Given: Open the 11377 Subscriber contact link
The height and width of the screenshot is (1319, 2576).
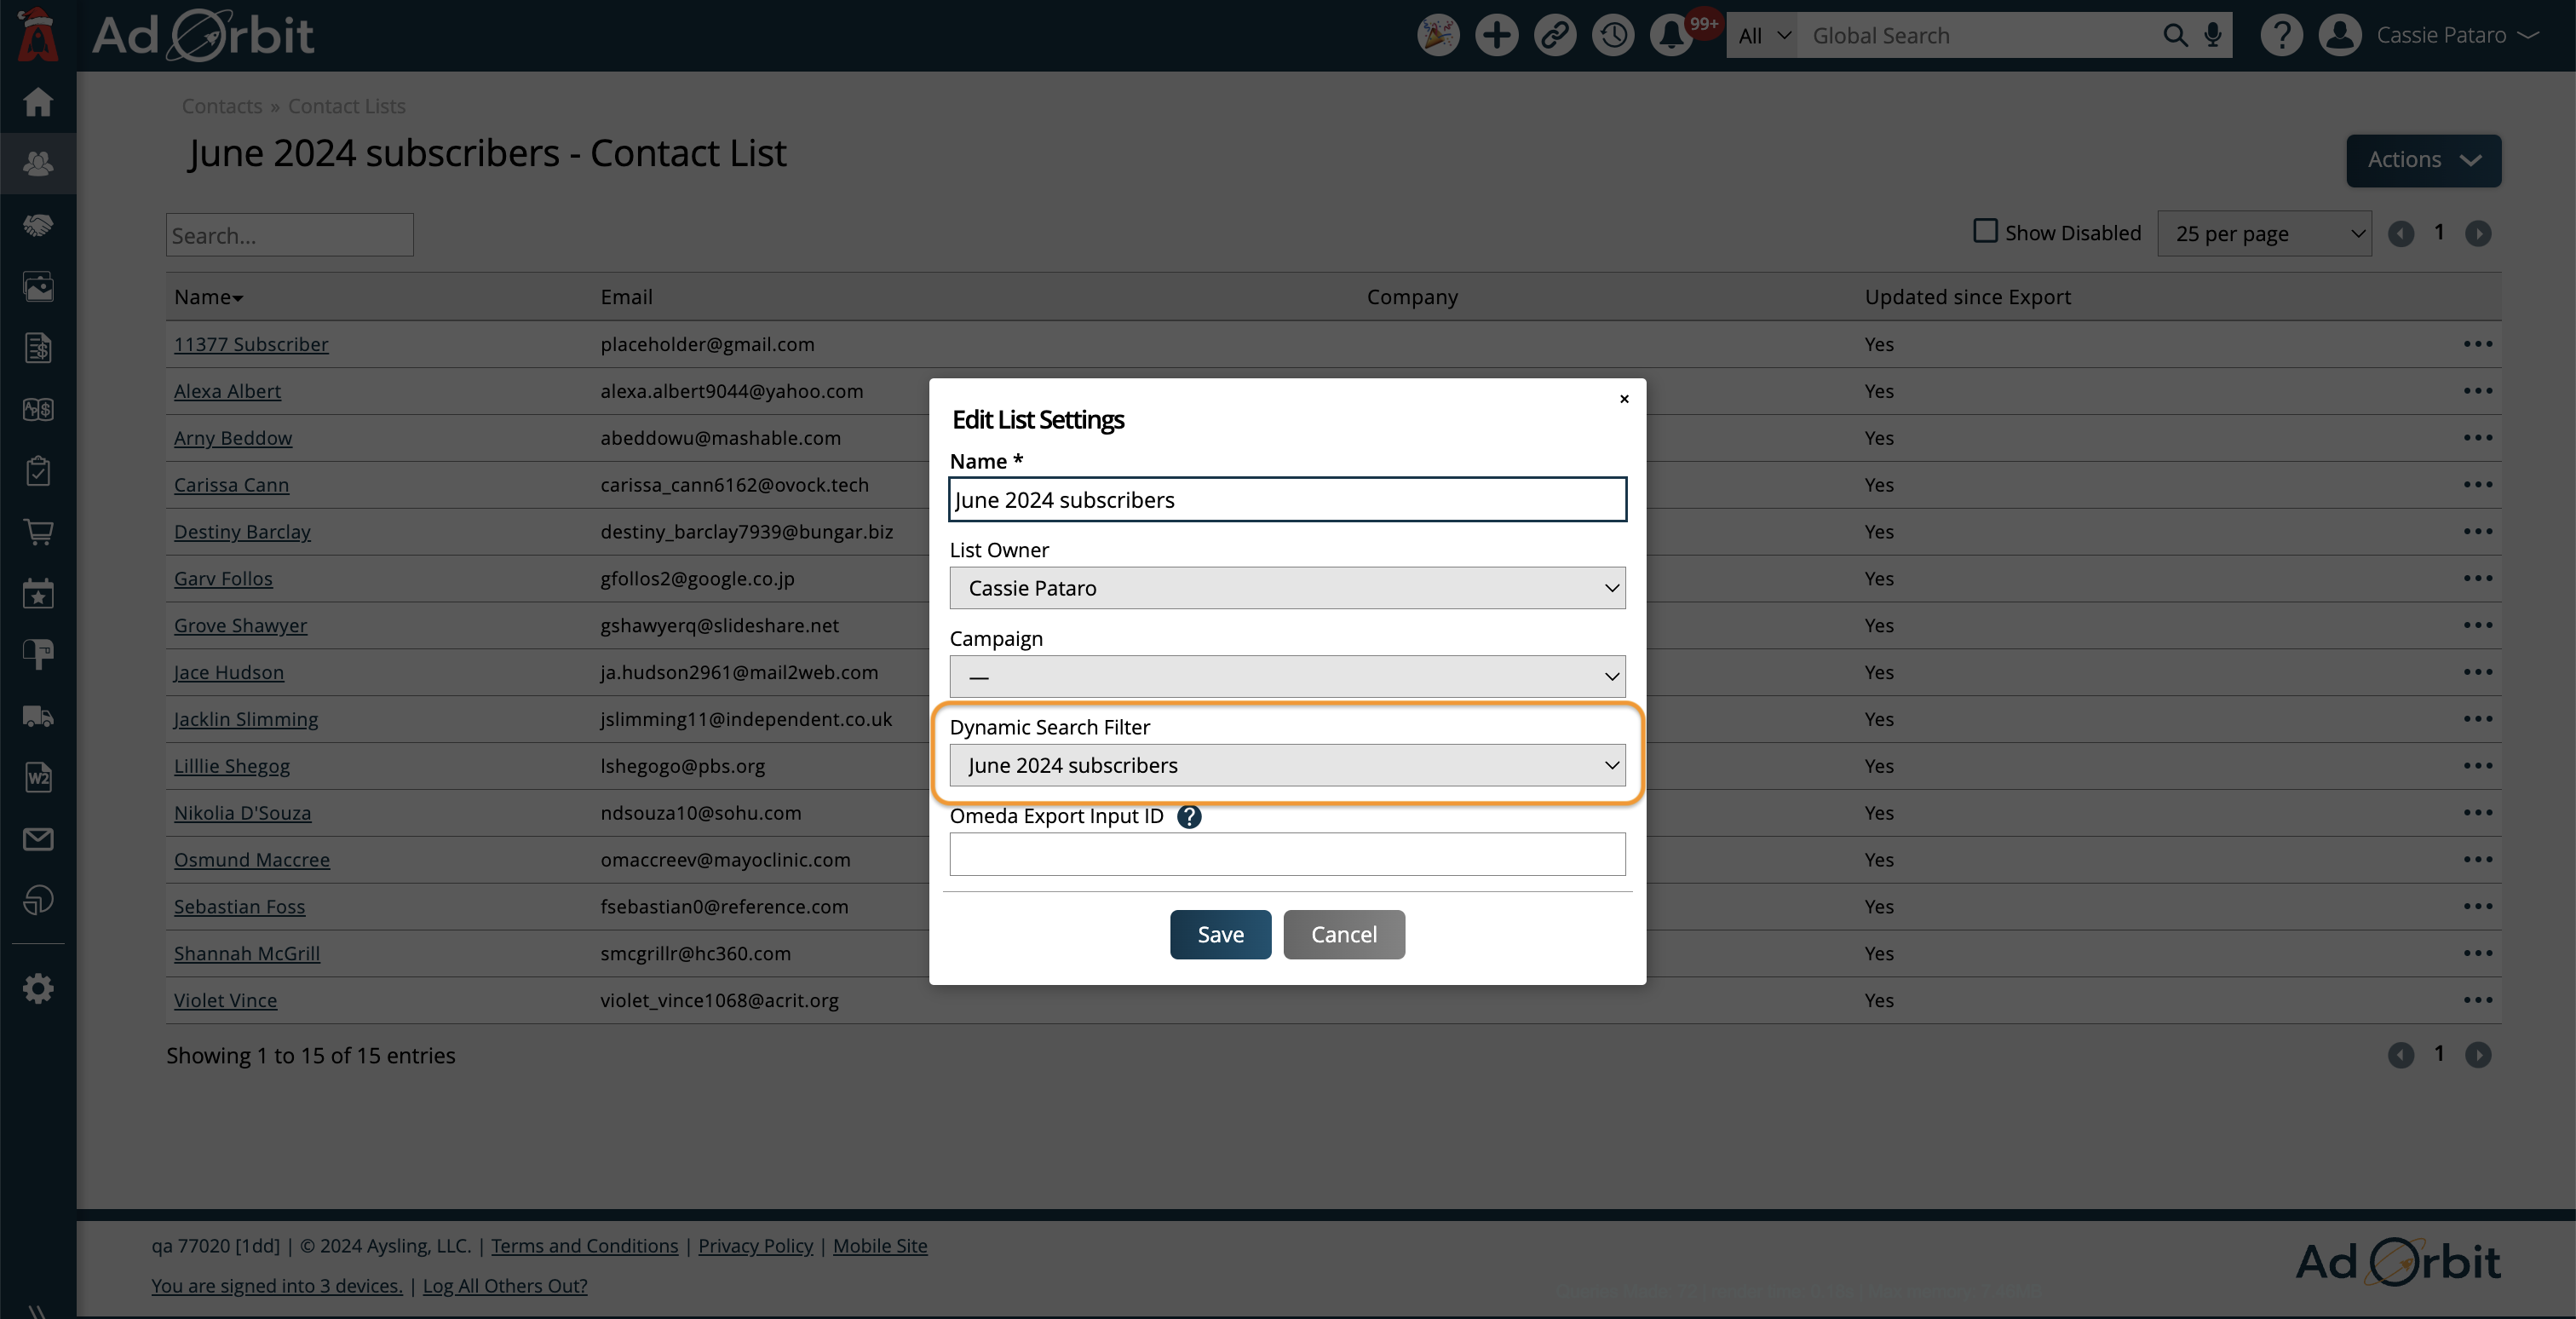Looking at the screenshot, I should pos(251,344).
